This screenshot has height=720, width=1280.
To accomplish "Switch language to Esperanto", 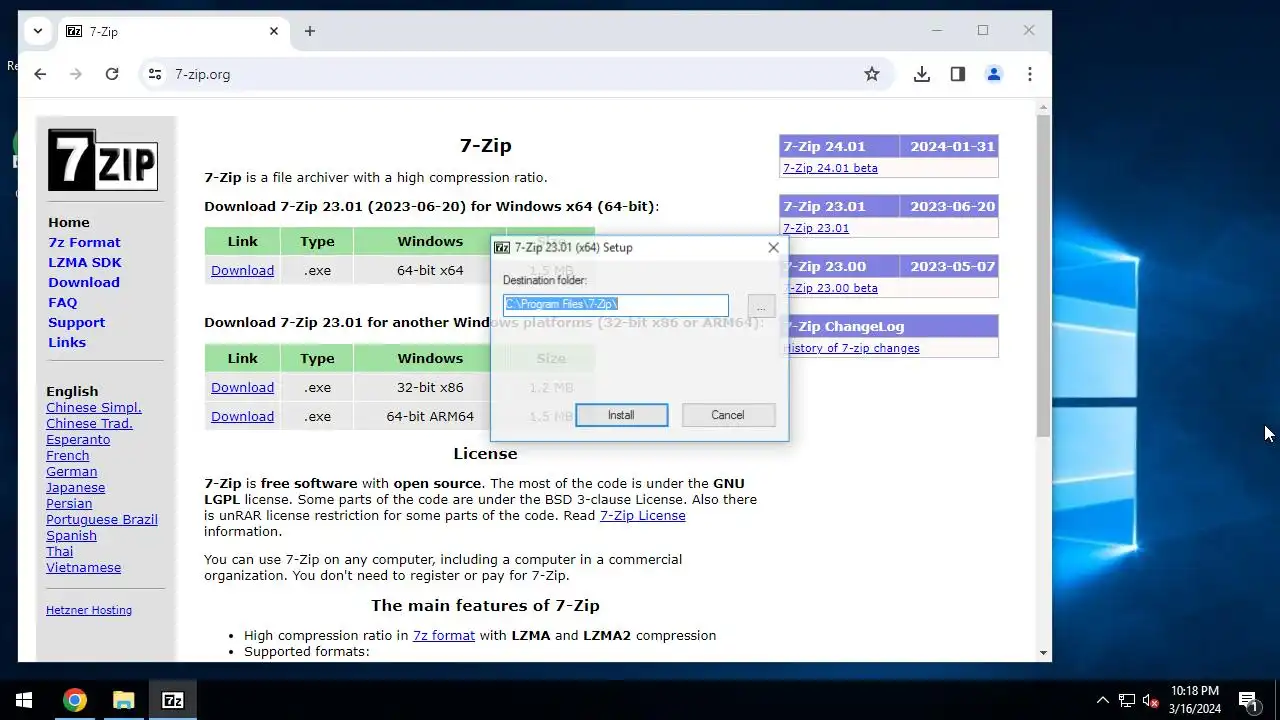I will coord(78,439).
